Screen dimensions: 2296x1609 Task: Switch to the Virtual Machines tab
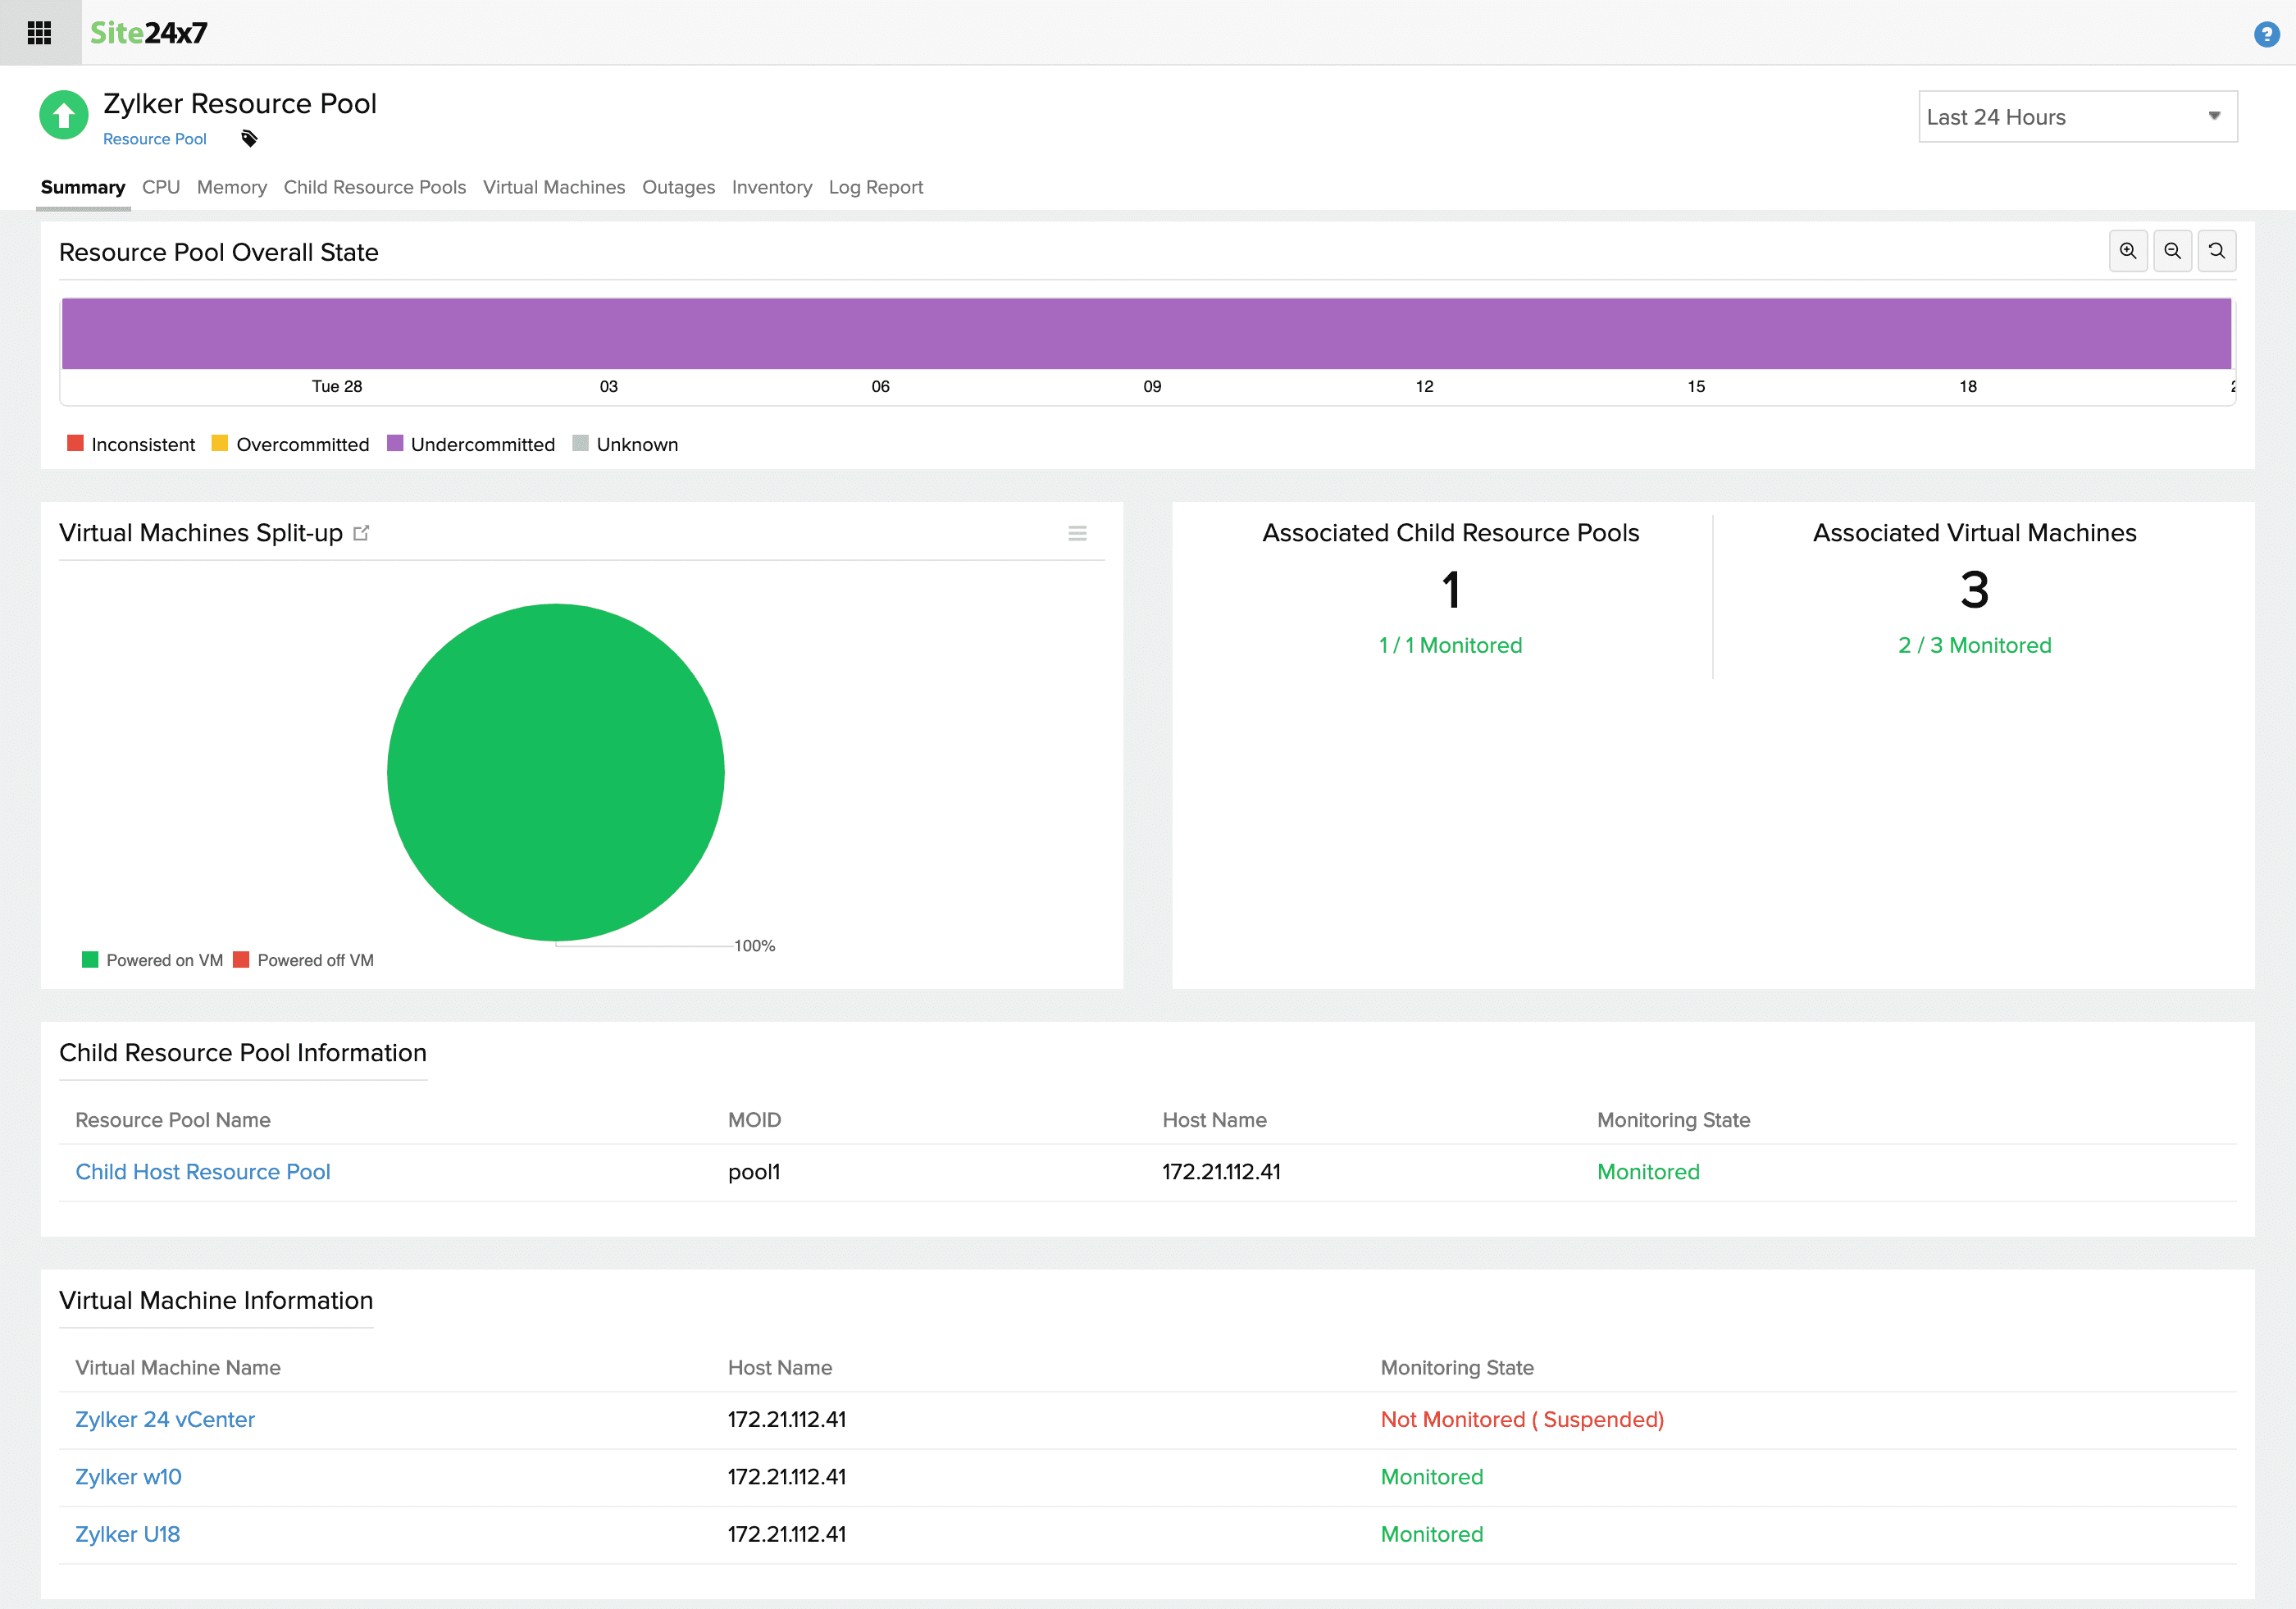pos(554,187)
